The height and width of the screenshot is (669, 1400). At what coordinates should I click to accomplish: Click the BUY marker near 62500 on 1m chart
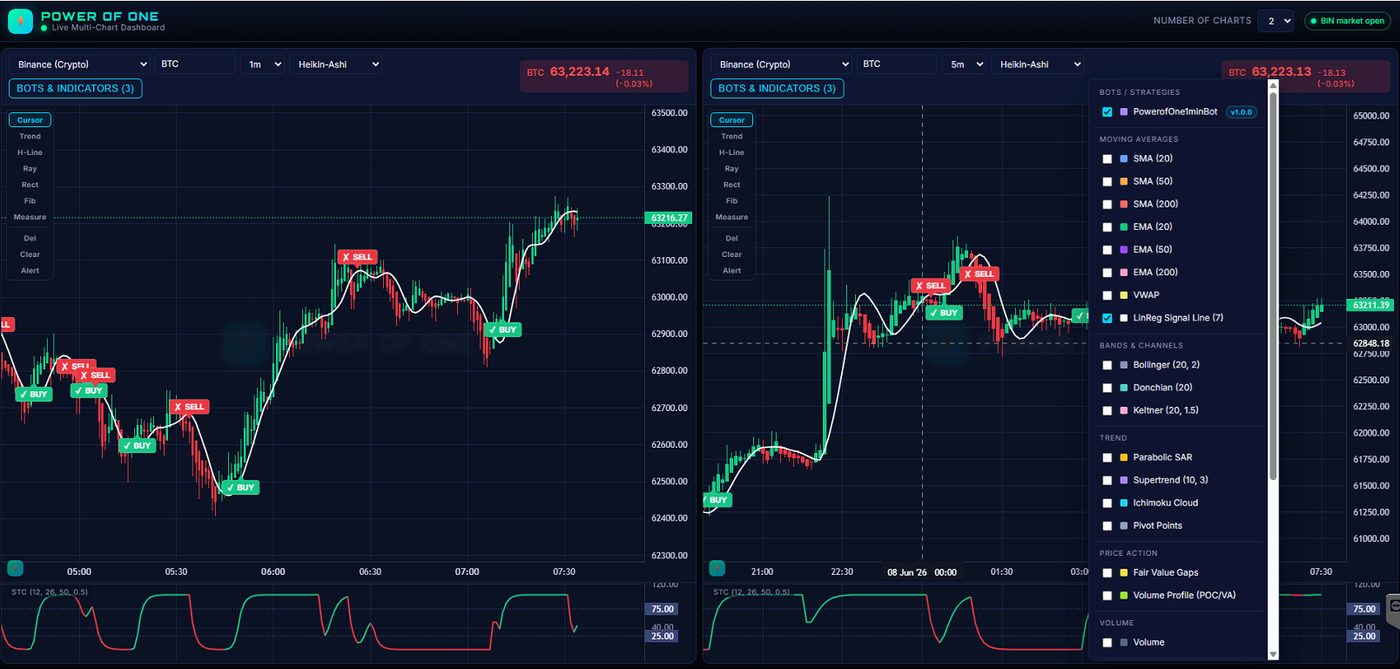coord(241,488)
